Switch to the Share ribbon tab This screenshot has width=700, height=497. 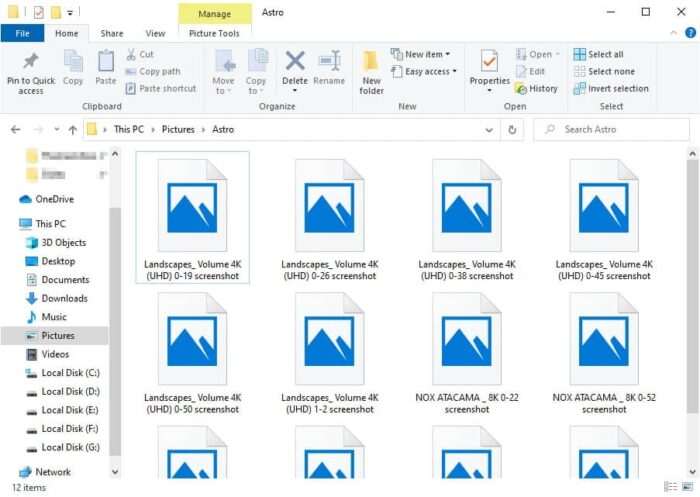pos(112,33)
